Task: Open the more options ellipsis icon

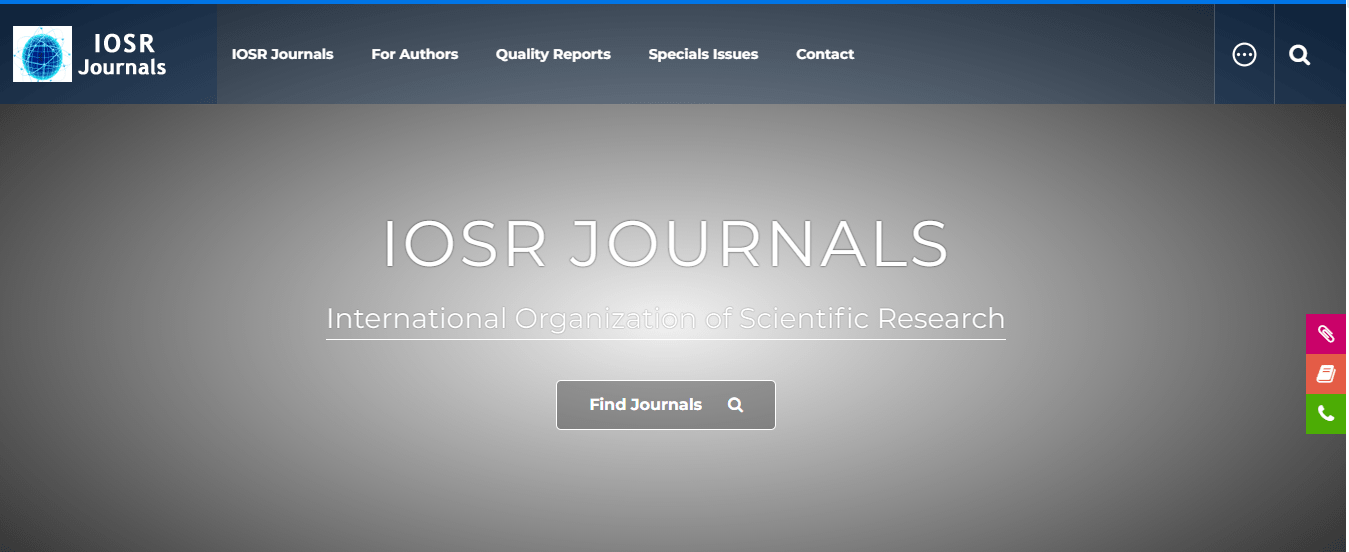Action: 1244,55
